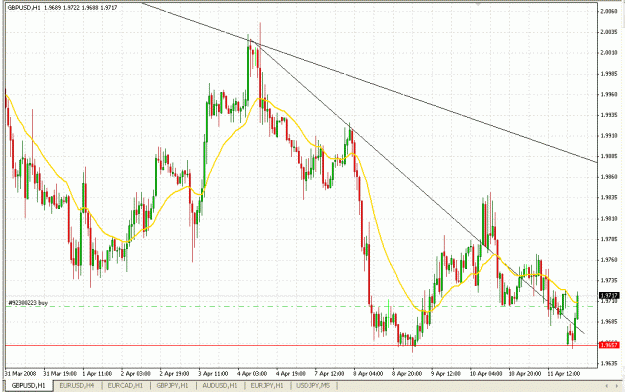Switch to the GBPUSD,H1 chart tab
625x392 pixels.
tap(29, 386)
